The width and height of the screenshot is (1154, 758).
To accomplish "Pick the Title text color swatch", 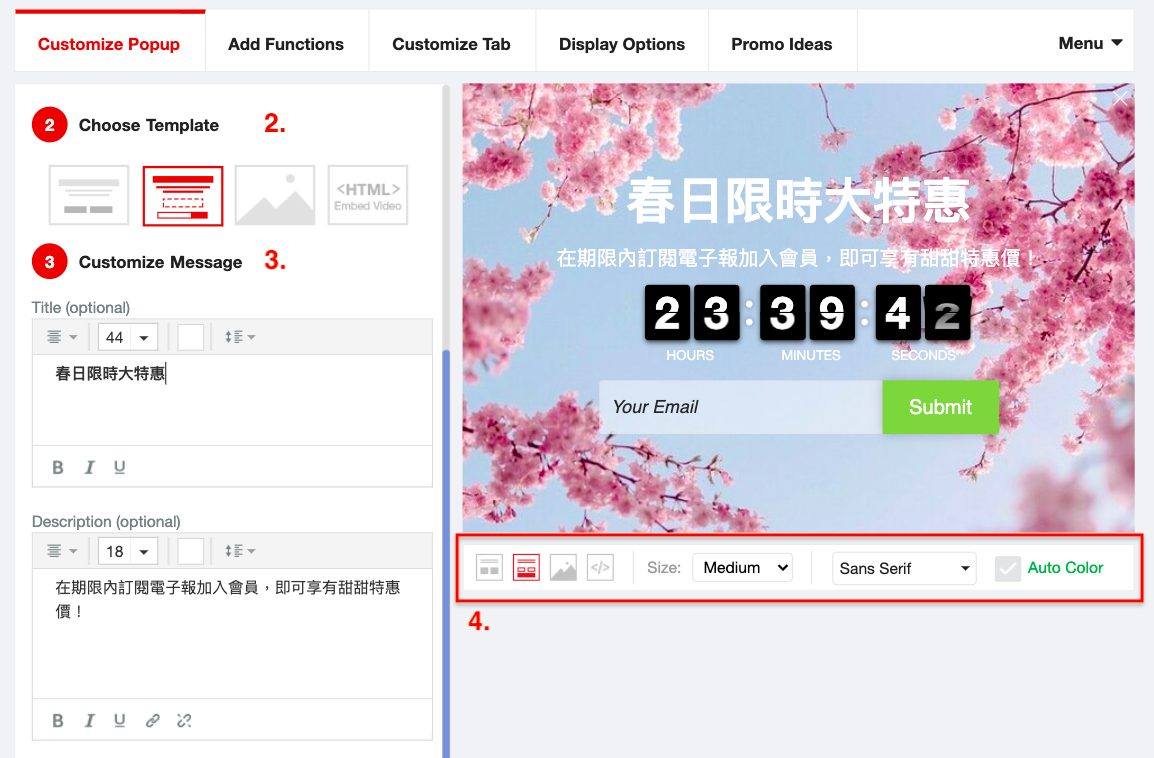I will 191,337.
